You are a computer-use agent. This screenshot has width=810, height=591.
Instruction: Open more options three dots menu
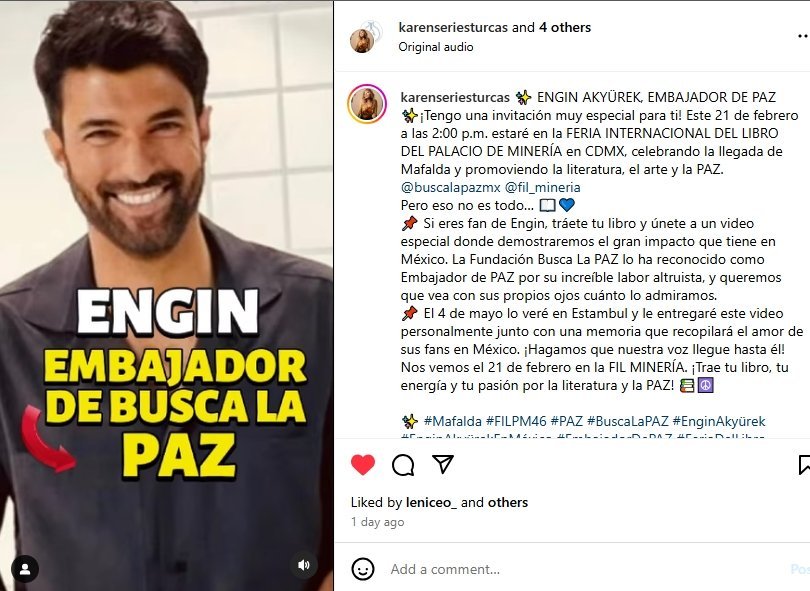(x=803, y=36)
